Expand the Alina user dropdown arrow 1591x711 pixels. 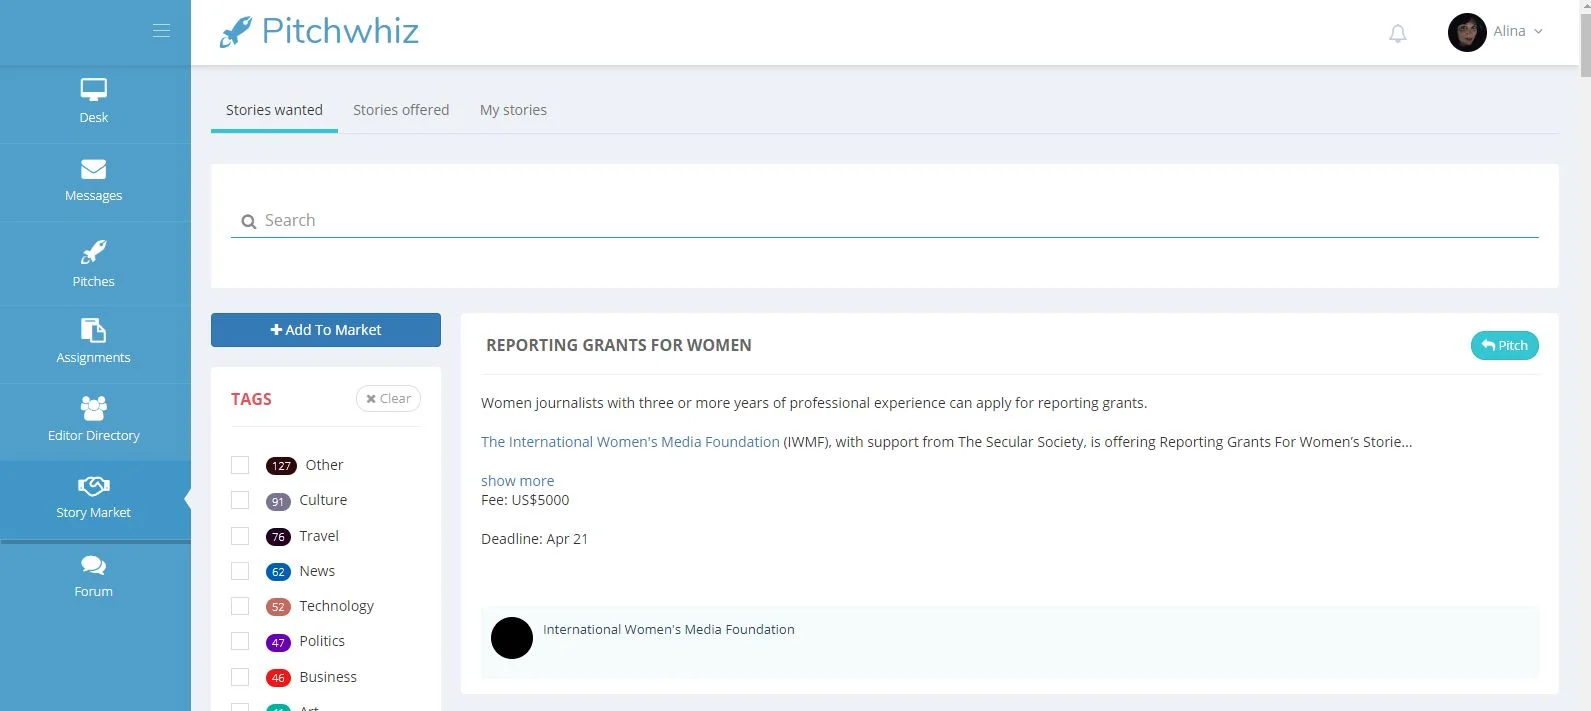tap(1538, 32)
